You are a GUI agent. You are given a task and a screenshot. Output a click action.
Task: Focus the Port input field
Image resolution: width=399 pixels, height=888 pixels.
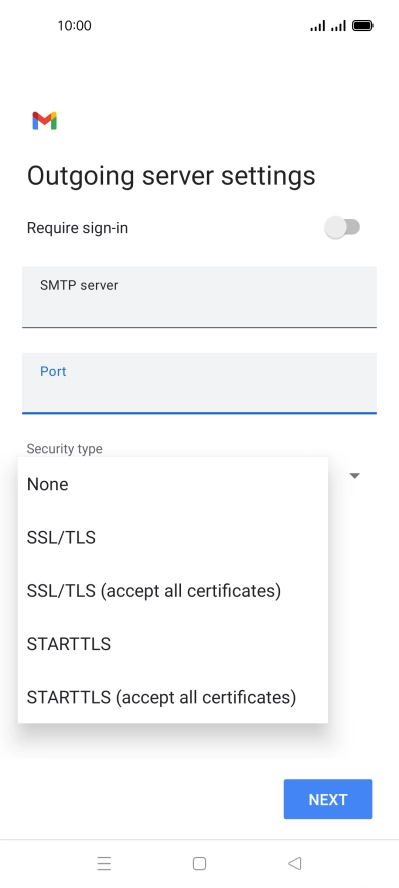tap(199, 383)
